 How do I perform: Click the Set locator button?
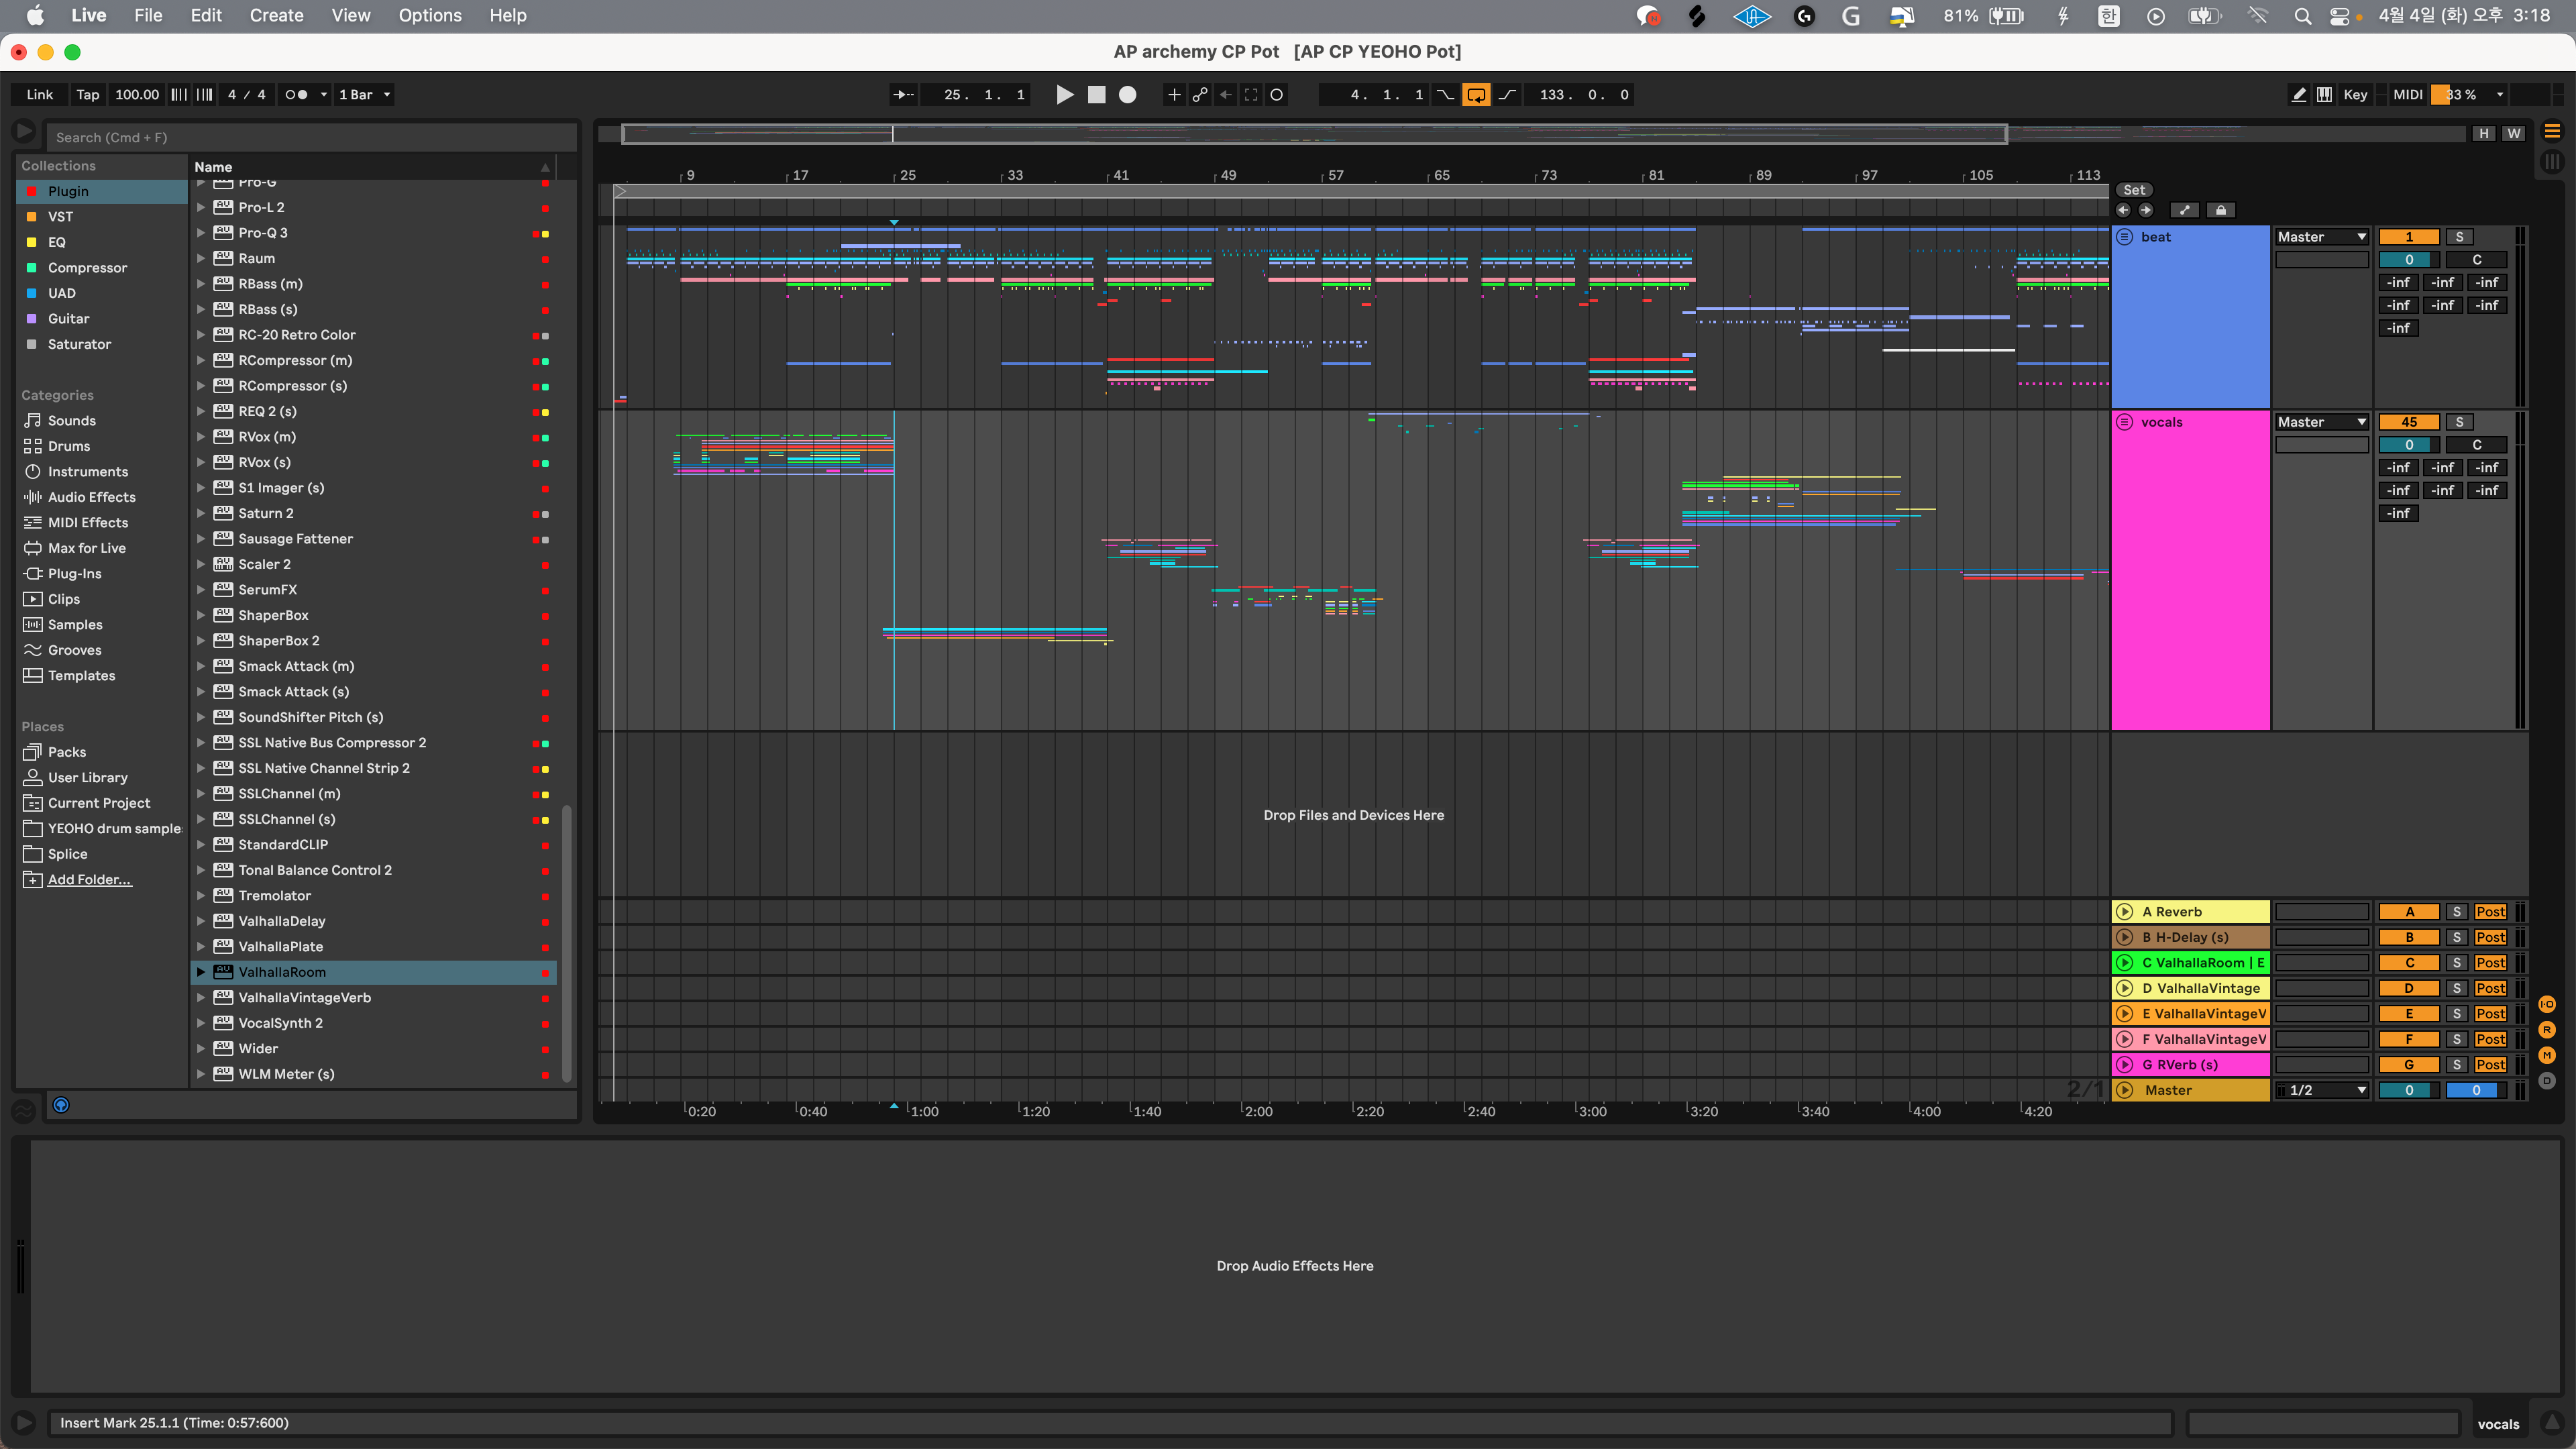(2134, 190)
